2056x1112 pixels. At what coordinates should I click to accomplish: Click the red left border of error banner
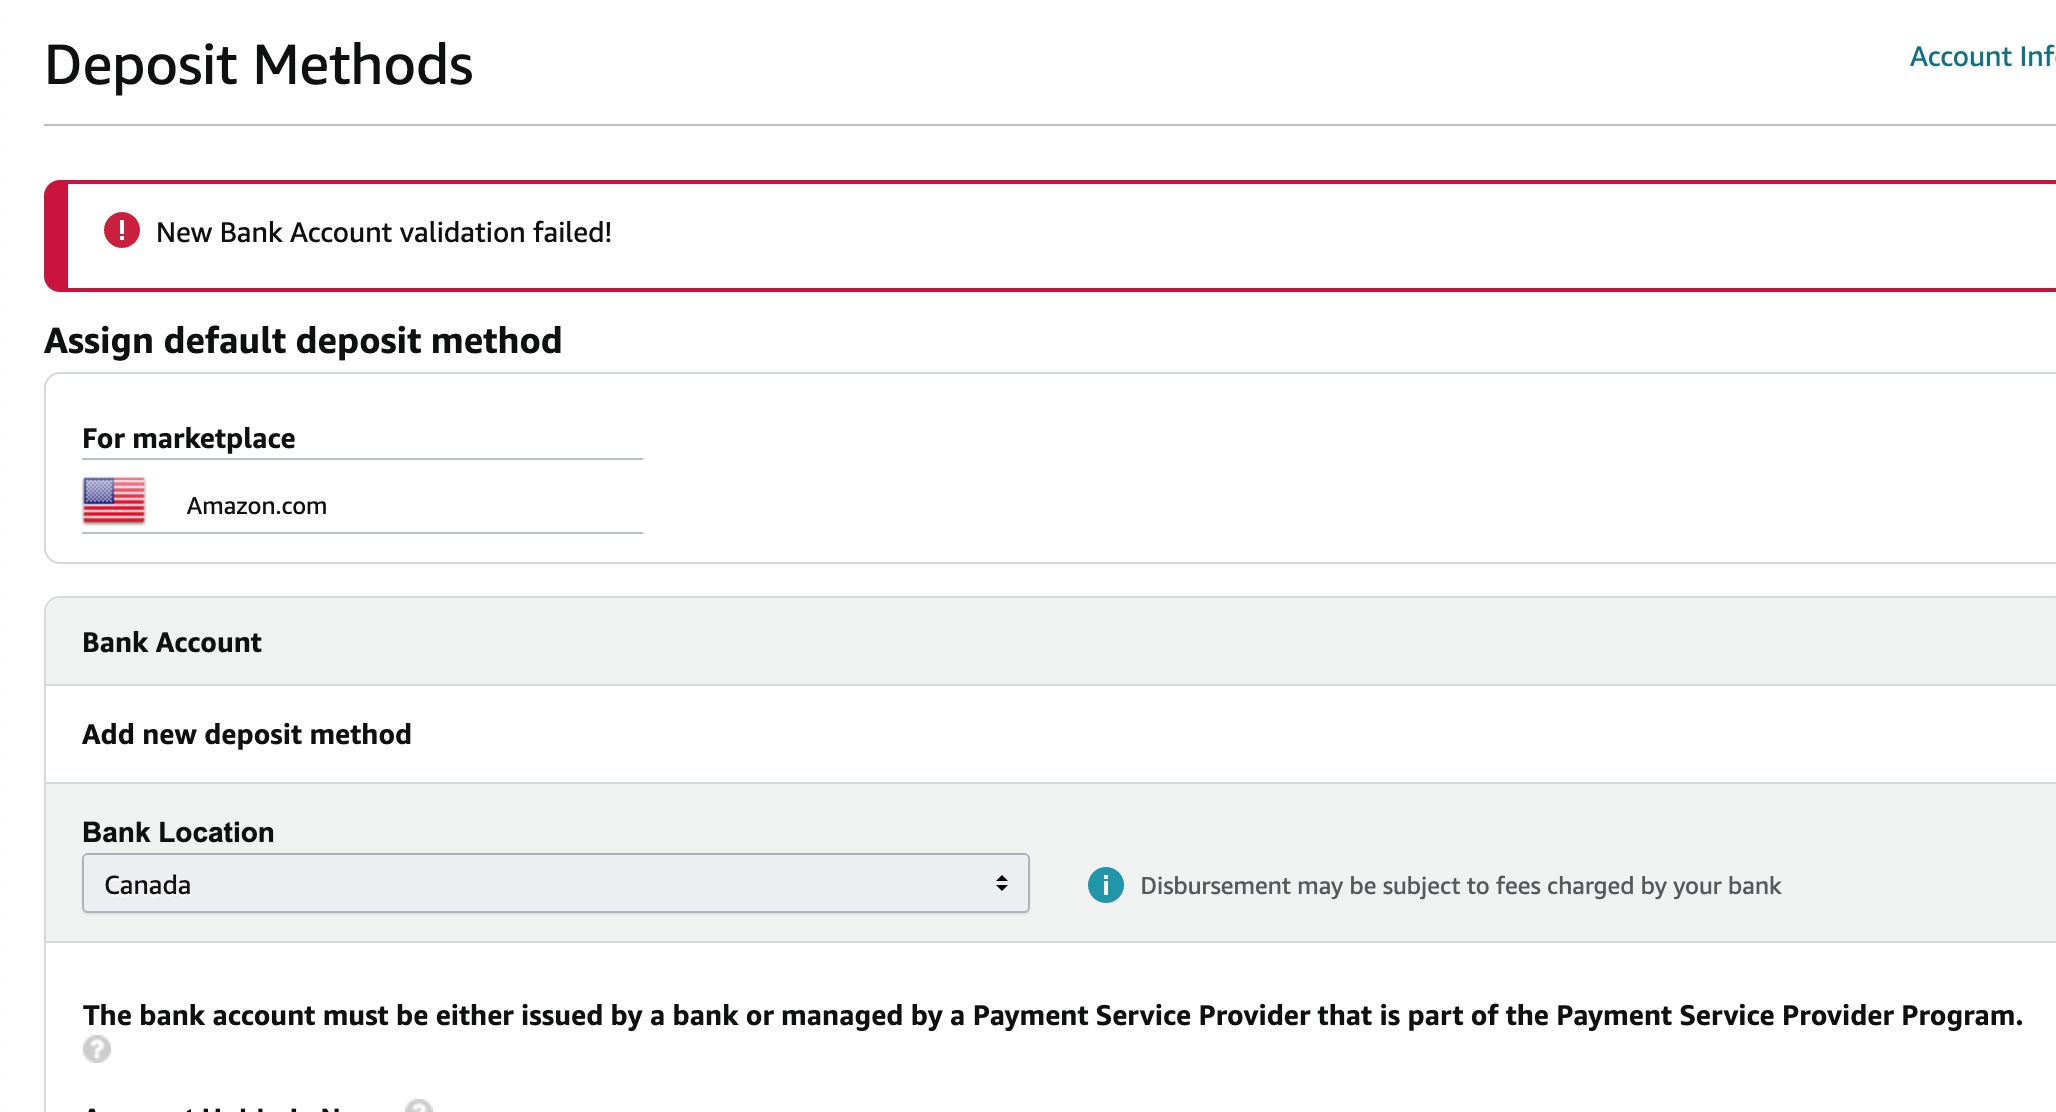tap(56, 236)
